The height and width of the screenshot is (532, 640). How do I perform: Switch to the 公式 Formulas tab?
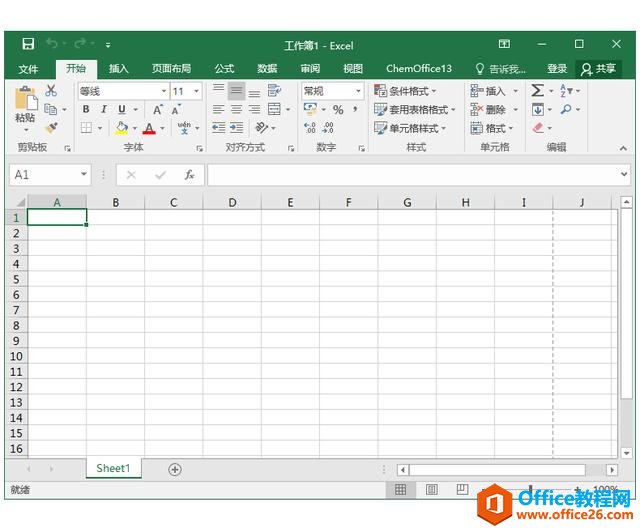point(224,69)
